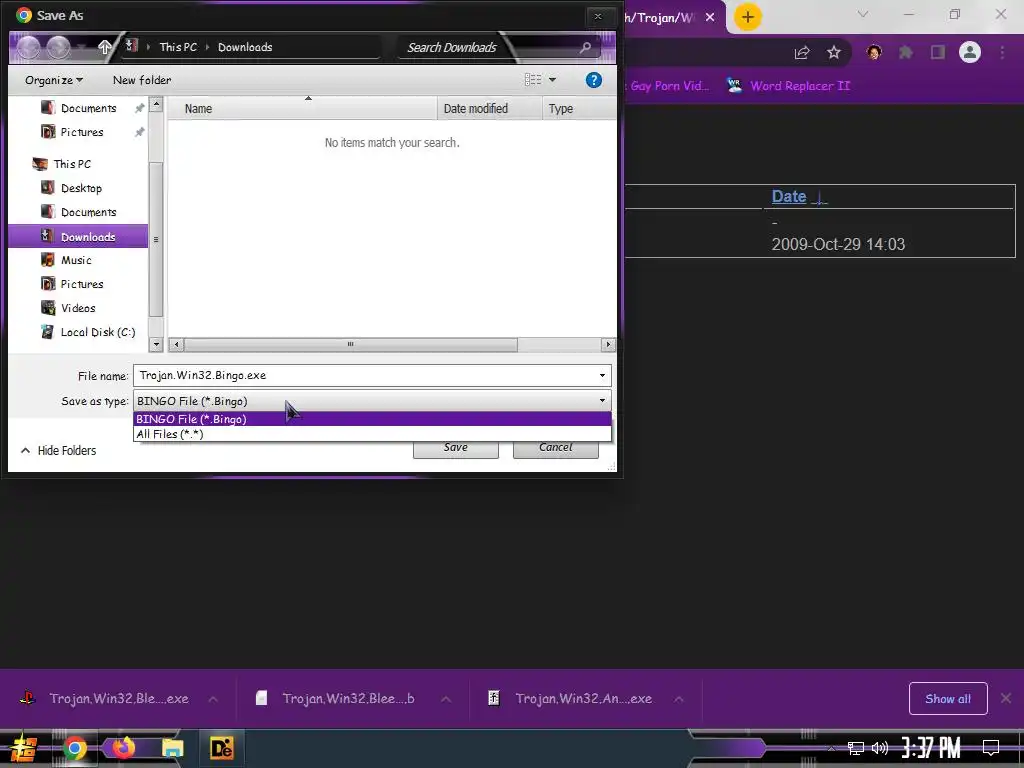Bookmark this page with the star icon
The width and height of the screenshot is (1024, 768).
[834, 53]
